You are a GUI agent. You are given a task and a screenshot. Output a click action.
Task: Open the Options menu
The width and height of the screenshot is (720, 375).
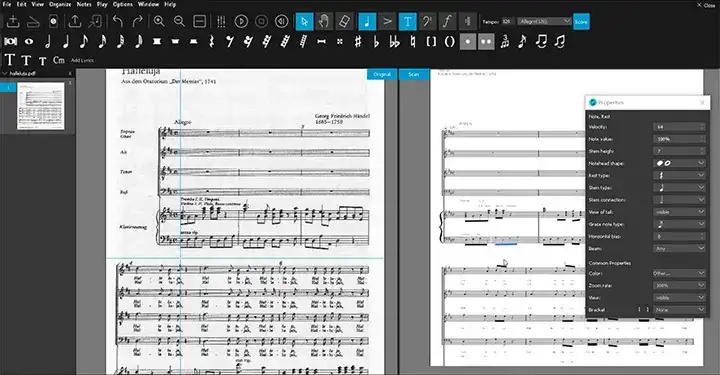tap(123, 4)
